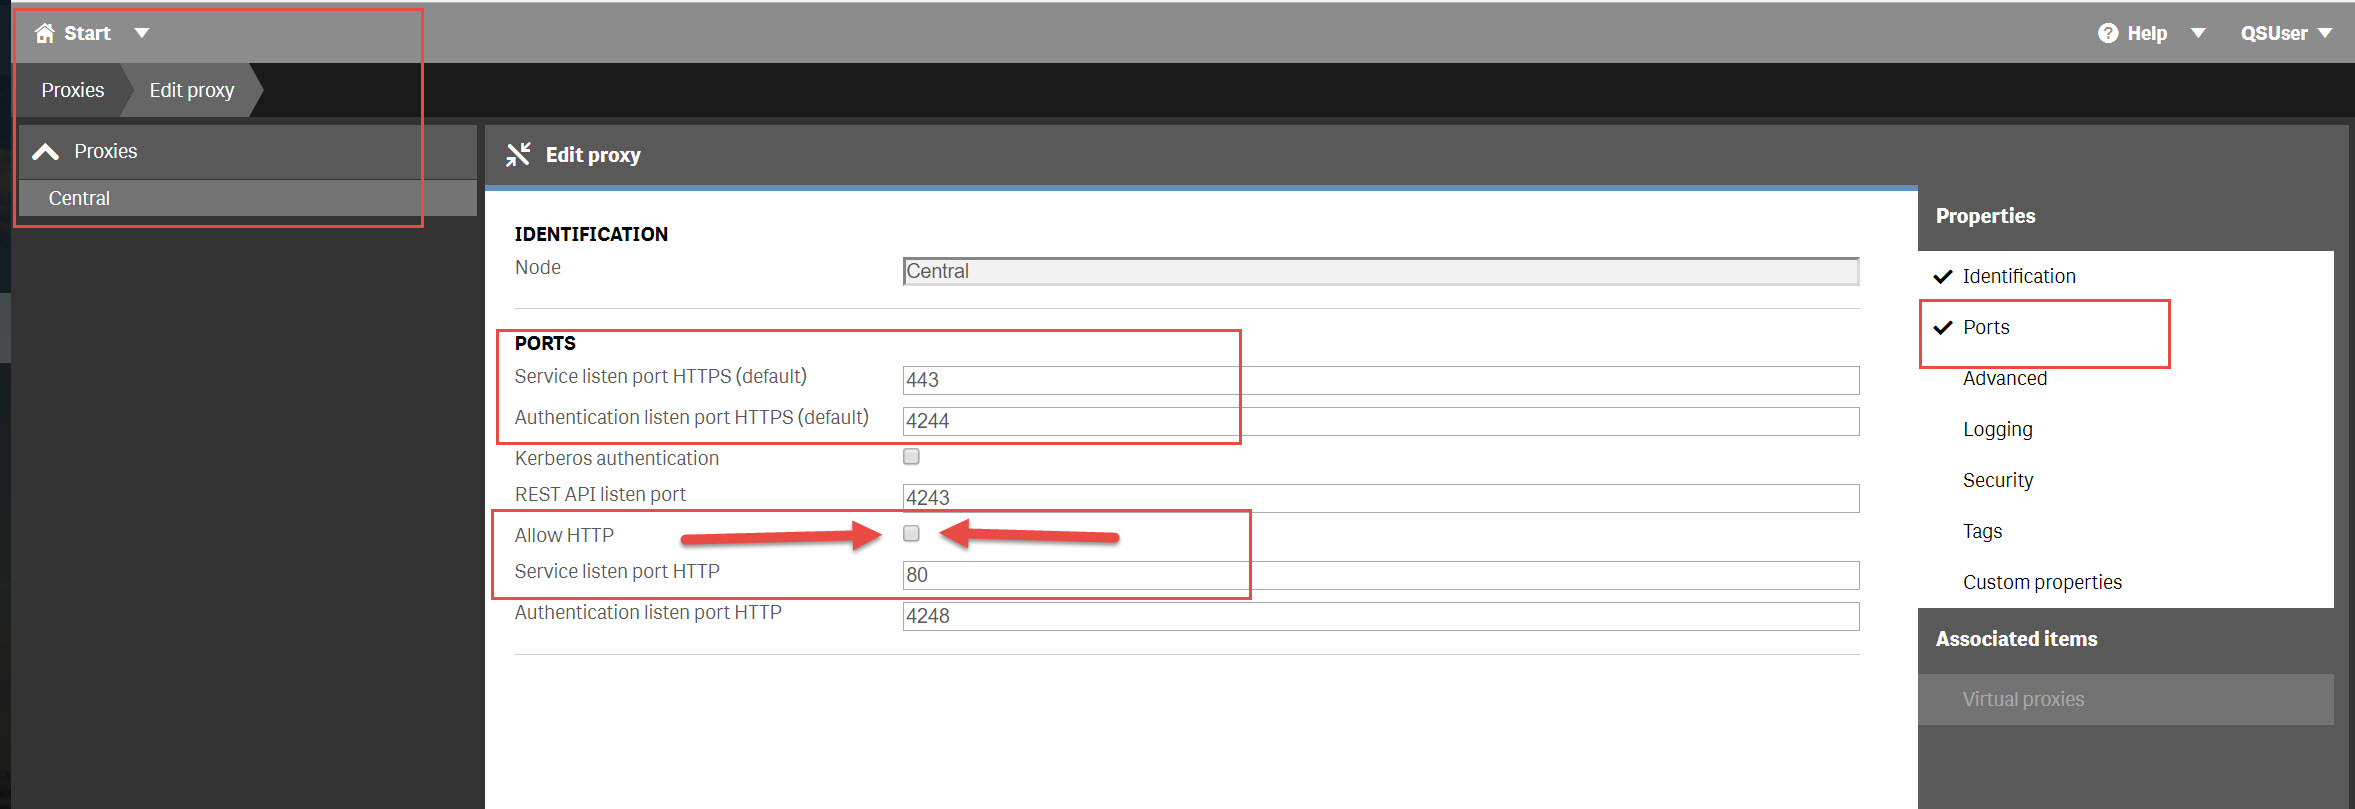
Task: Show the Tags property section
Action: (x=1982, y=531)
